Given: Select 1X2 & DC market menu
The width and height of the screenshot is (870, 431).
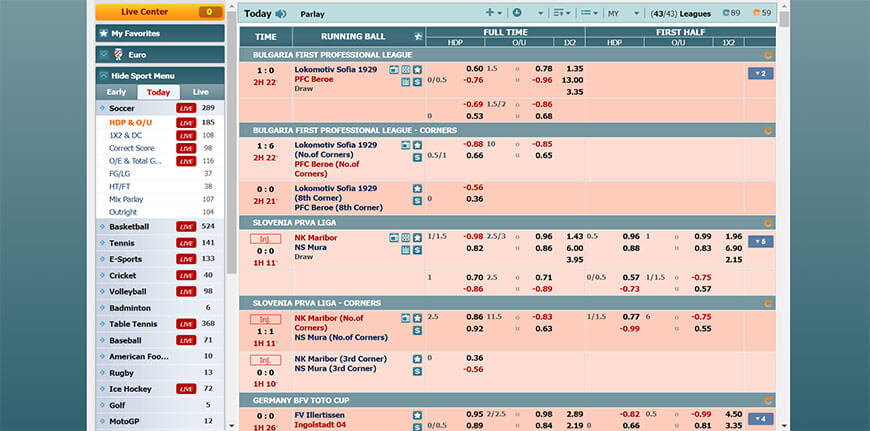Looking at the screenshot, I should coord(125,135).
